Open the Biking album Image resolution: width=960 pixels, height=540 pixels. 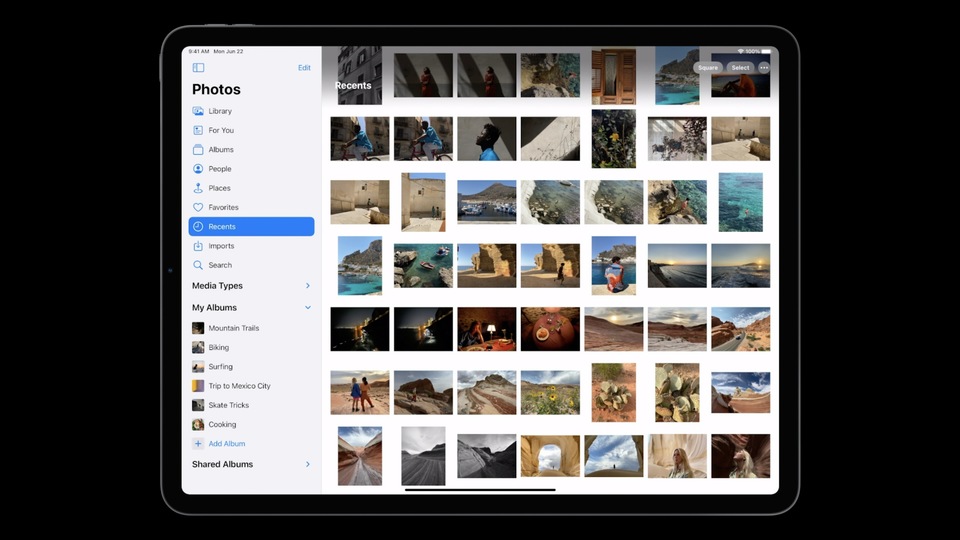pos(251,347)
